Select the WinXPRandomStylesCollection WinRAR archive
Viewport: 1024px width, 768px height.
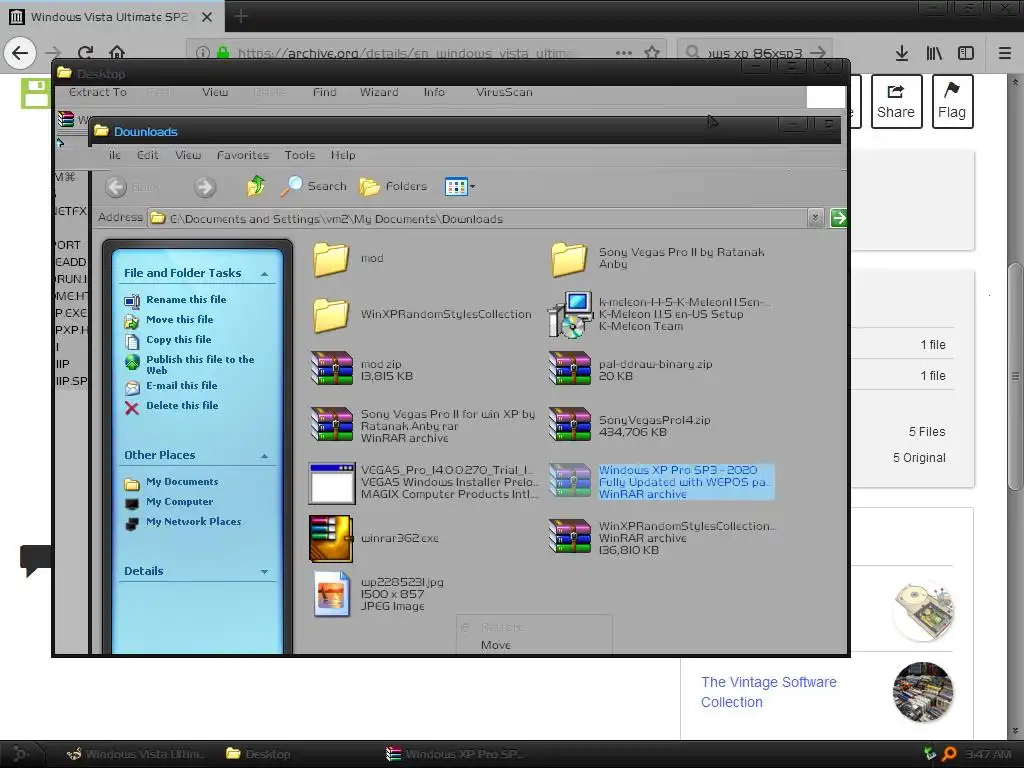coord(570,537)
